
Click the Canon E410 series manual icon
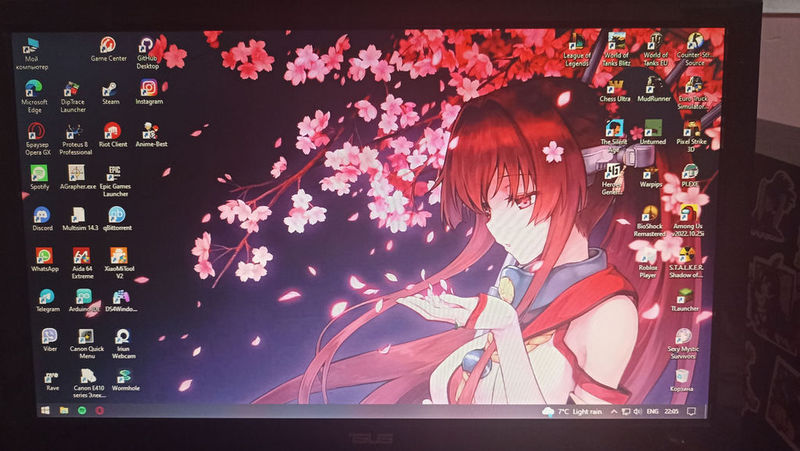coord(89,383)
